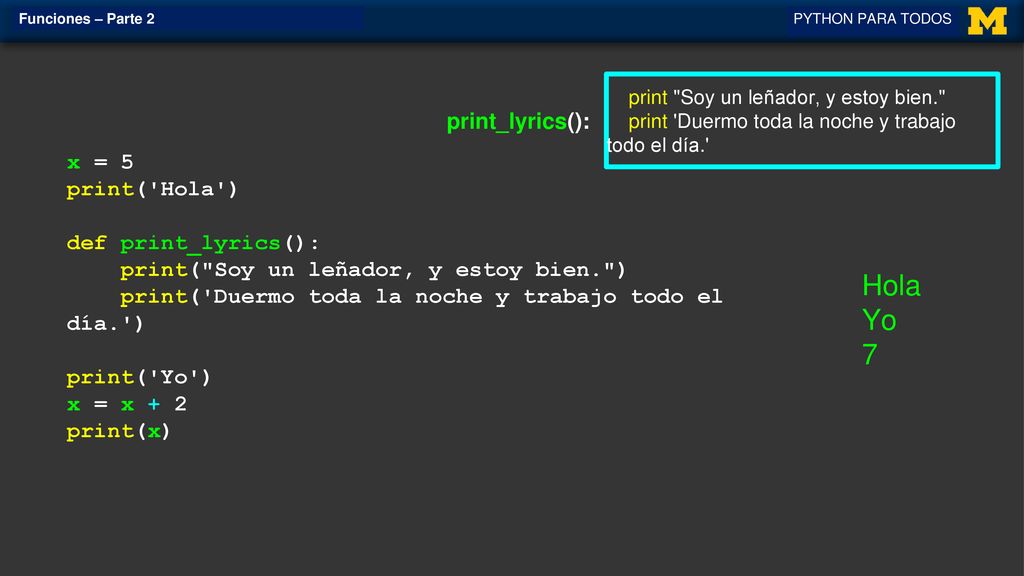This screenshot has width=1024, height=576.
Task: Click the print("Soy un leñador, y estoy bien.") line
Action: click(x=373, y=270)
